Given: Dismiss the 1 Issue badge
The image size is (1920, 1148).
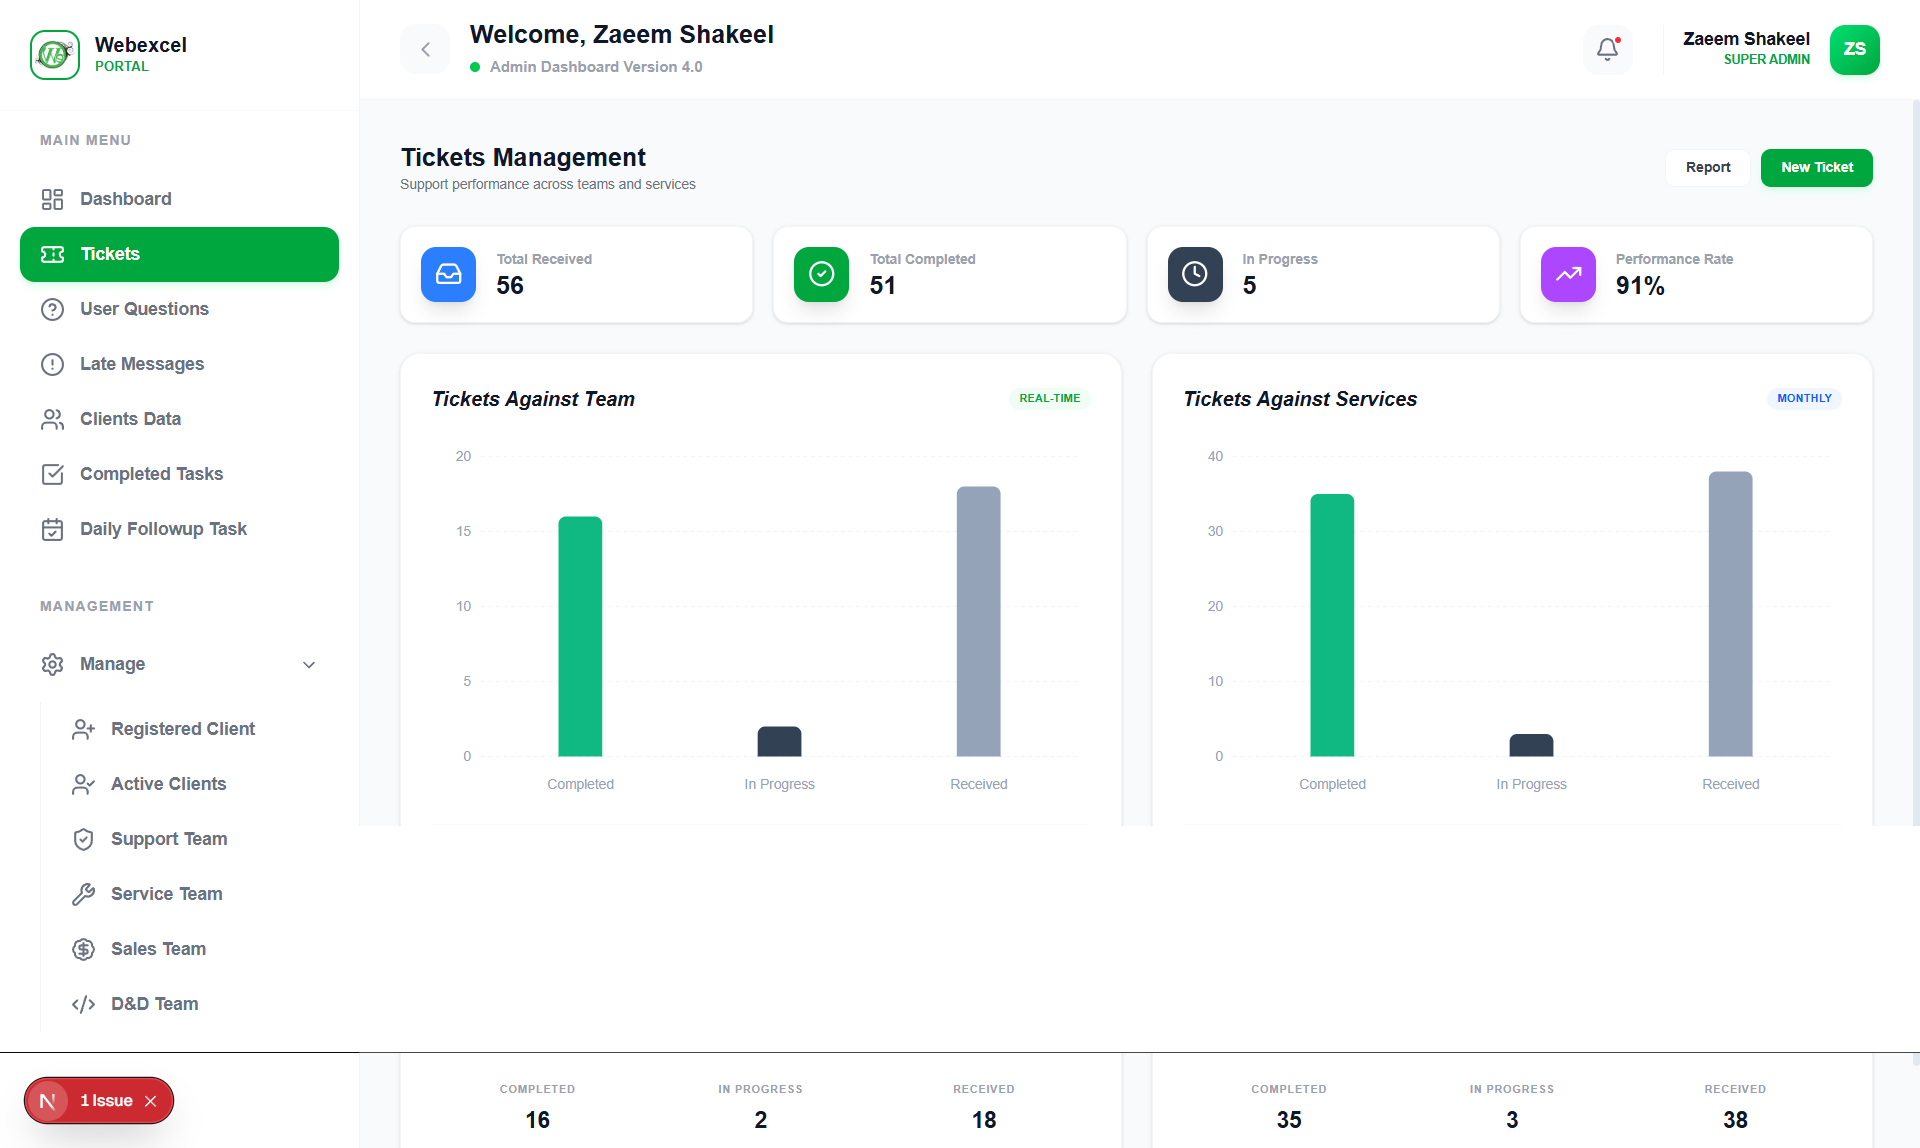Looking at the screenshot, I should [x=151, y=1101].
